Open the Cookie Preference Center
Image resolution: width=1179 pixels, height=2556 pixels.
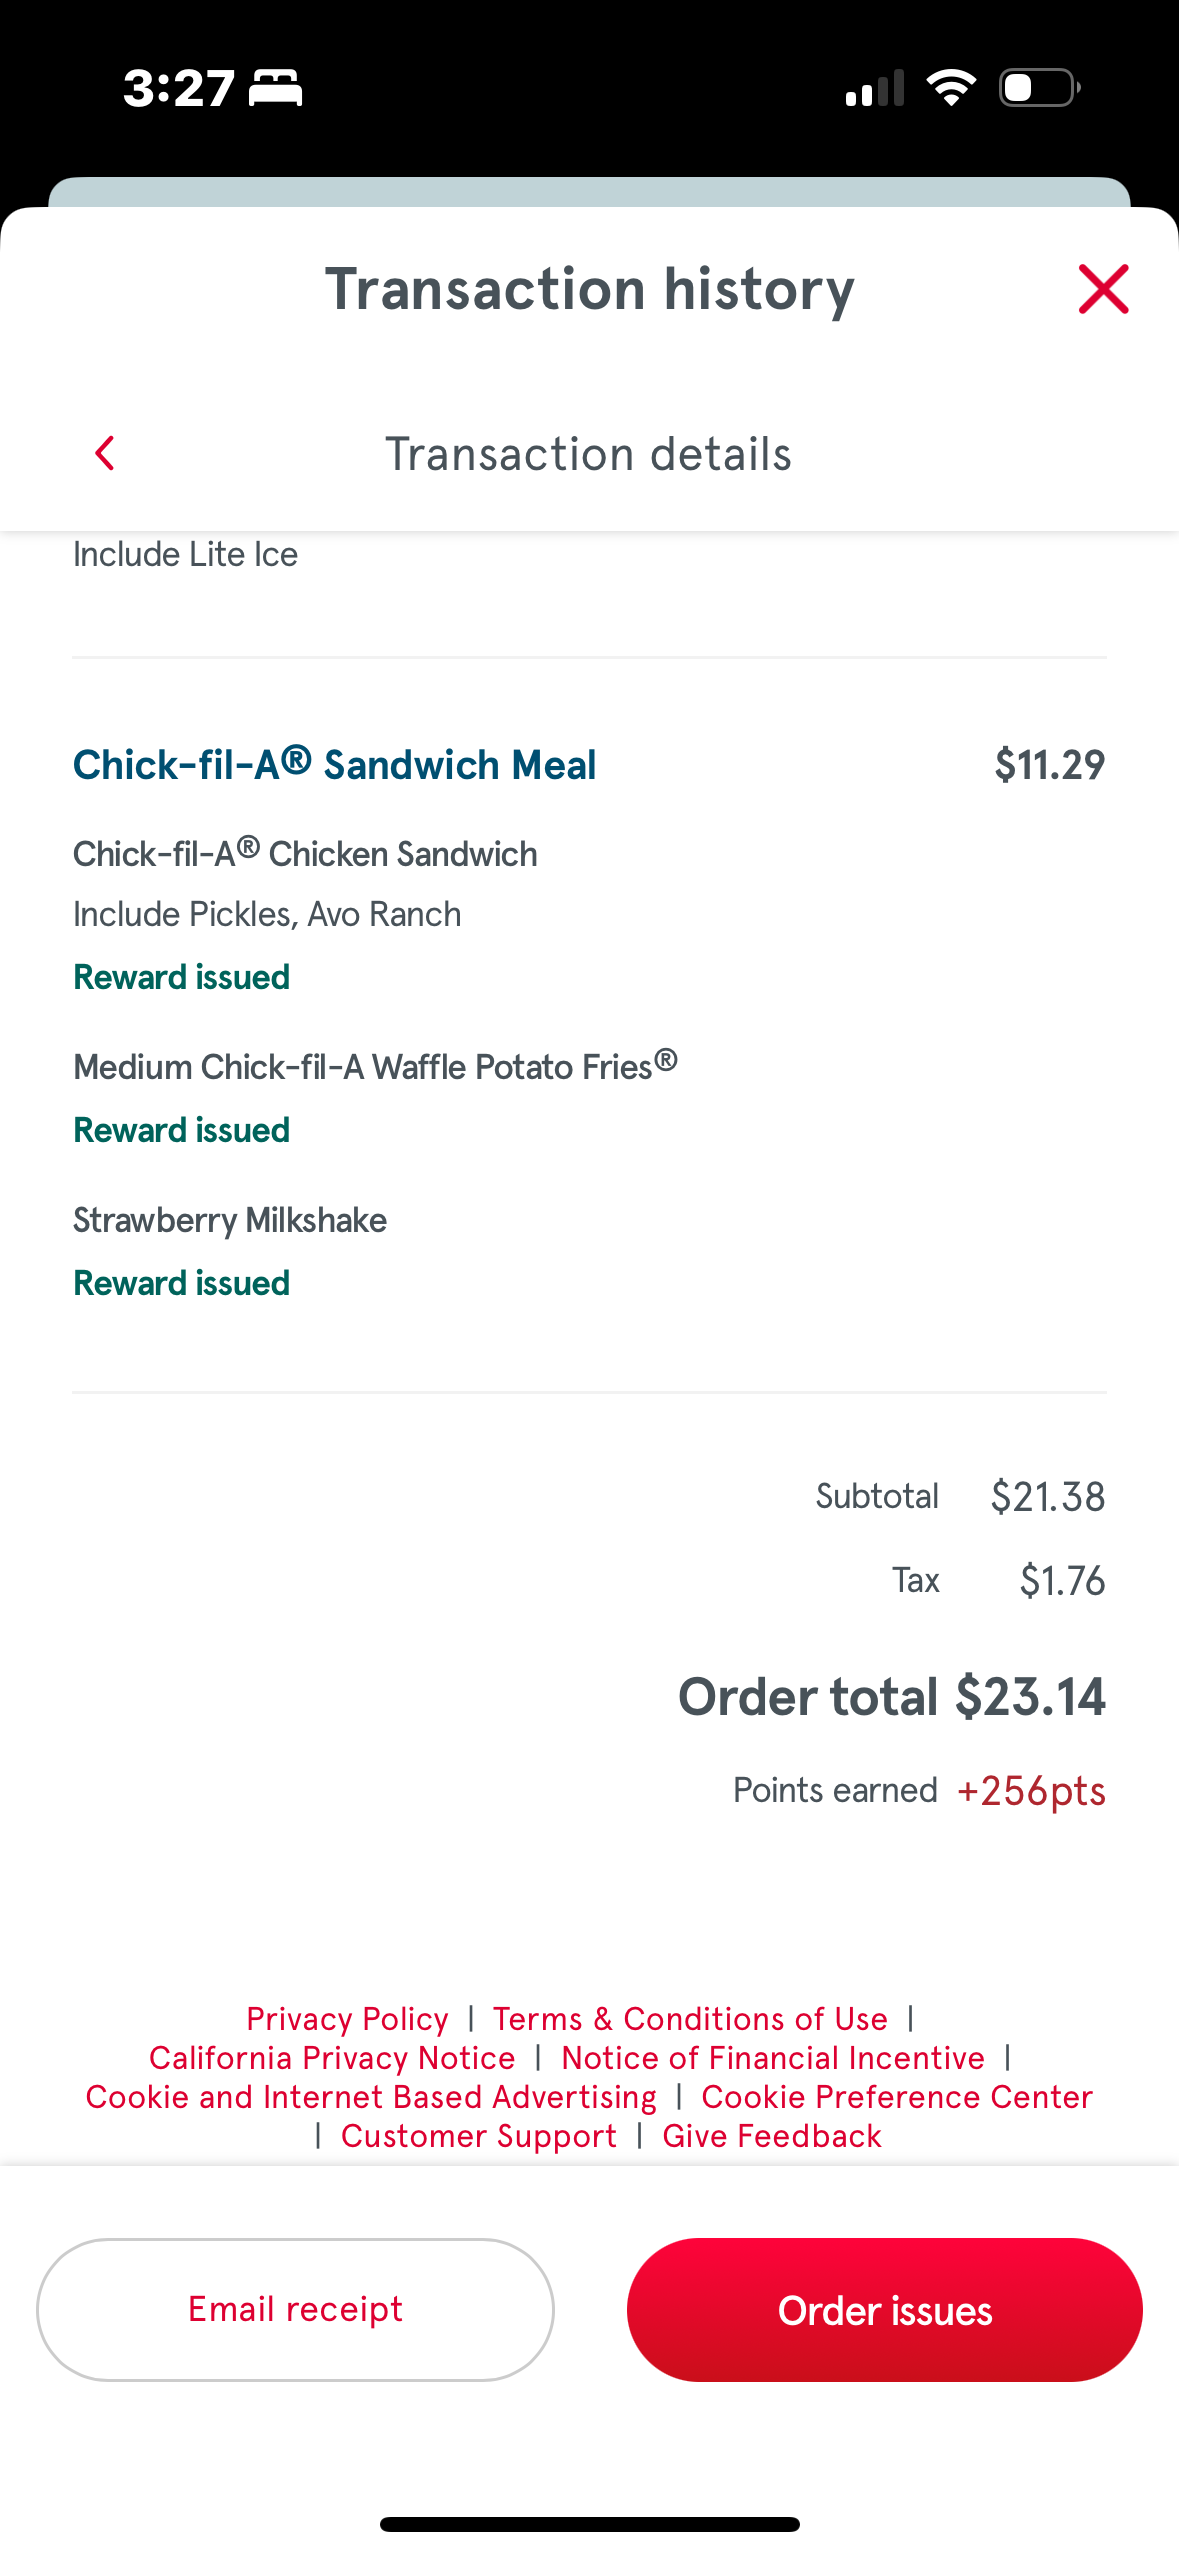897,2097
